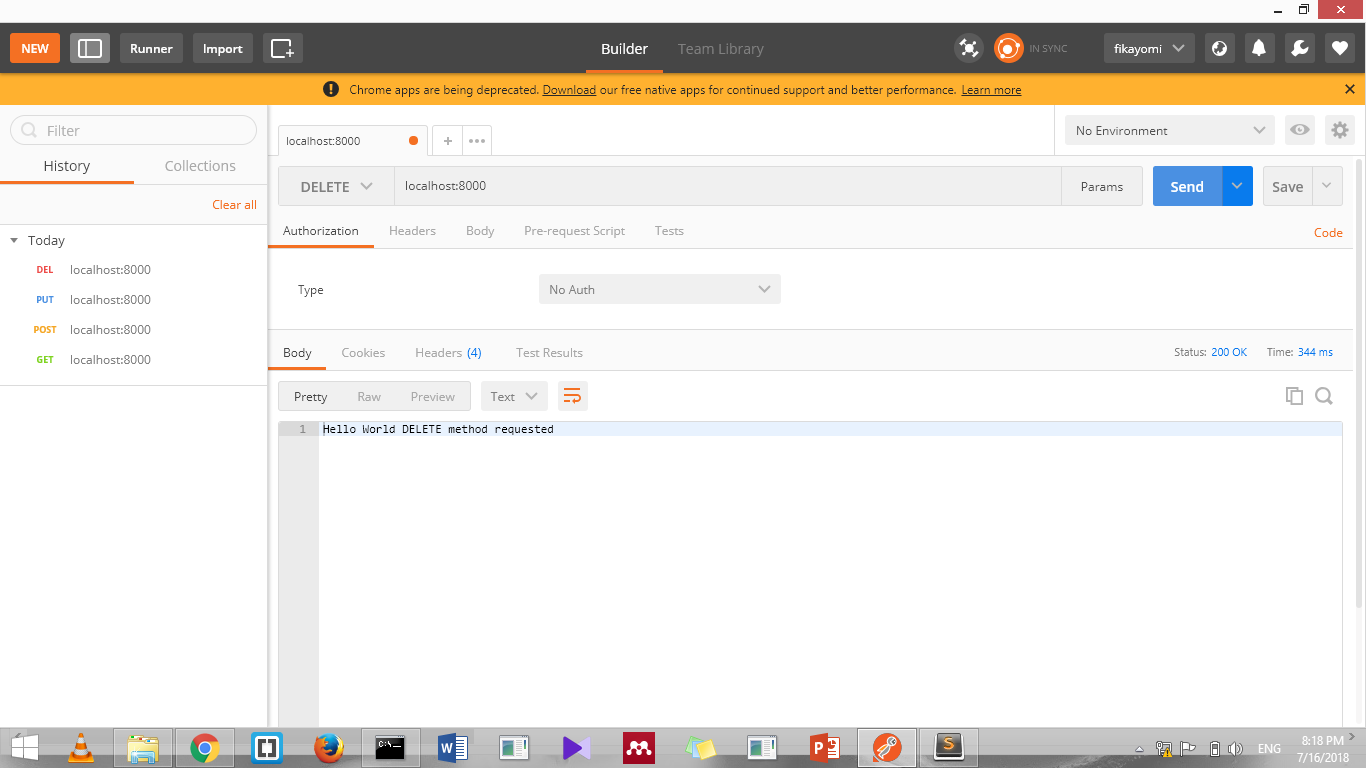1366x768 pixels.
Task: Open new window icon in toolbar
Action: coord(283,48)
